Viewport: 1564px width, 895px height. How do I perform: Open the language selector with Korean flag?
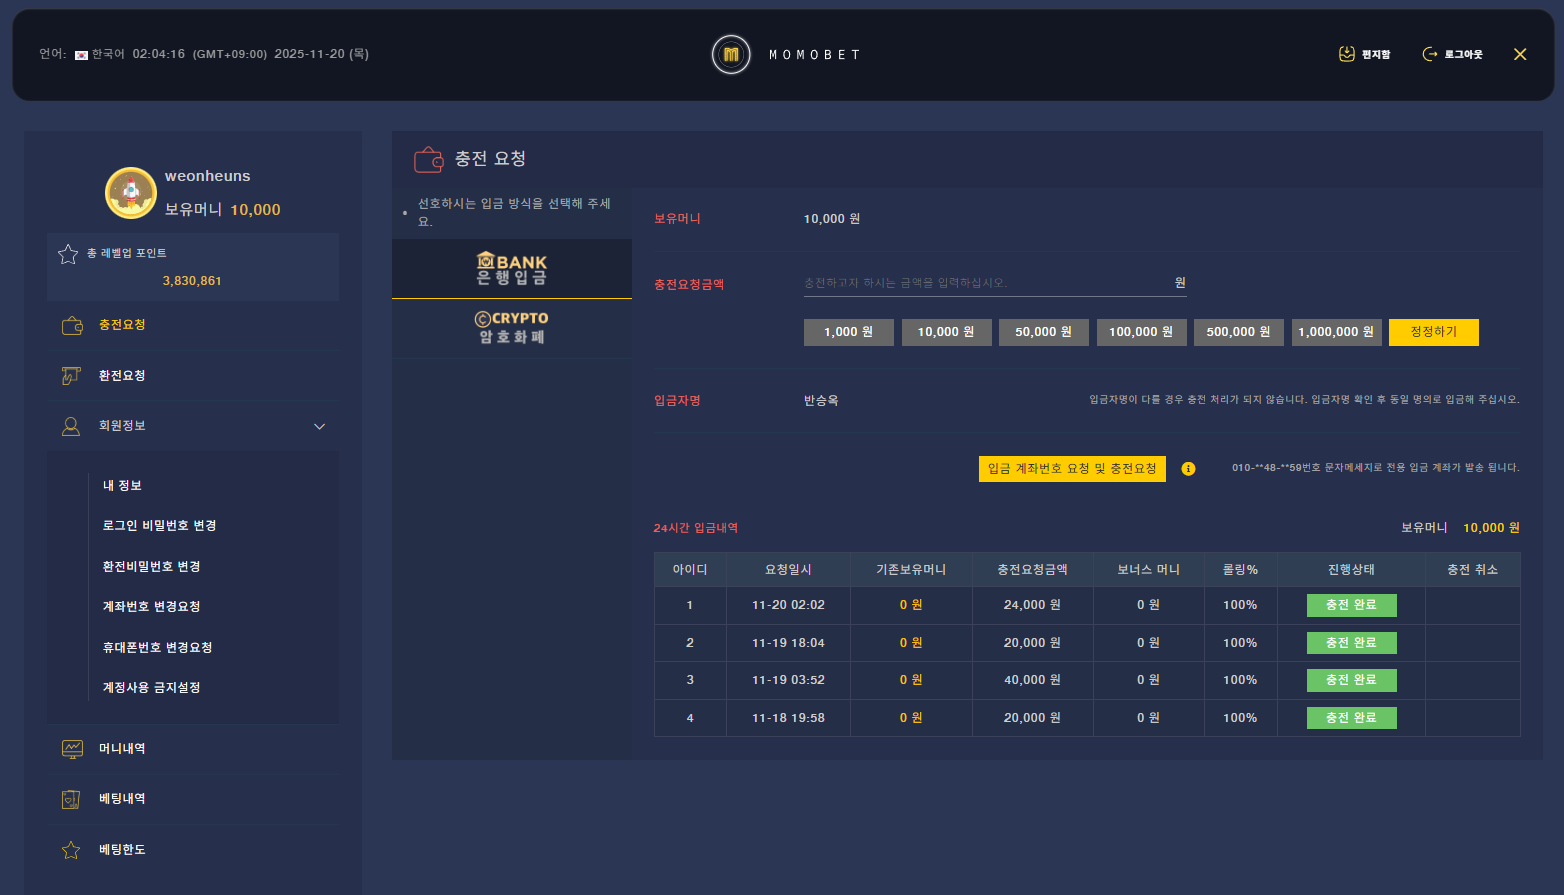tap(99, 54)
